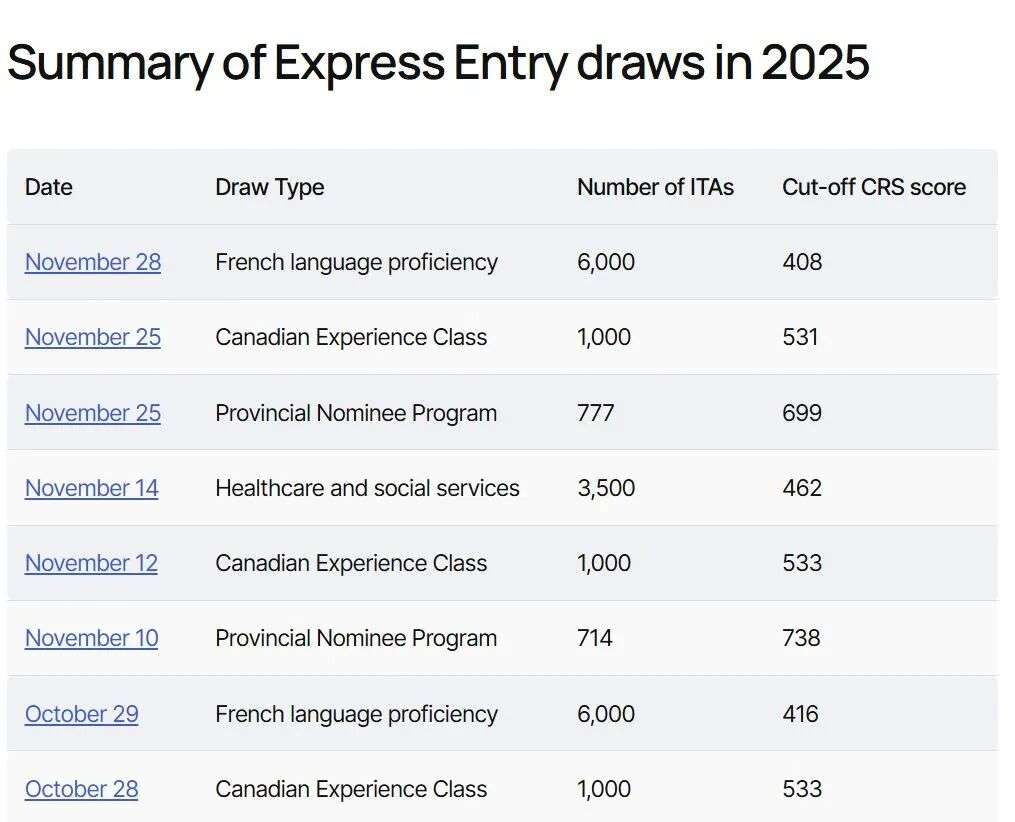Click the Draw Type column header

269,187
